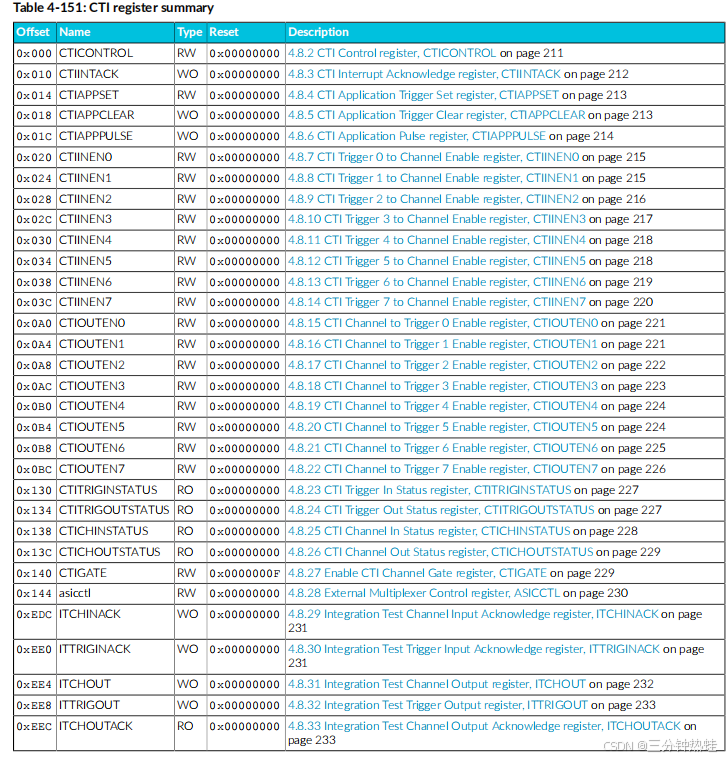Open CTI Trigger Out Status register link
This screenshot has height=759, width=728.
[441, 510]
